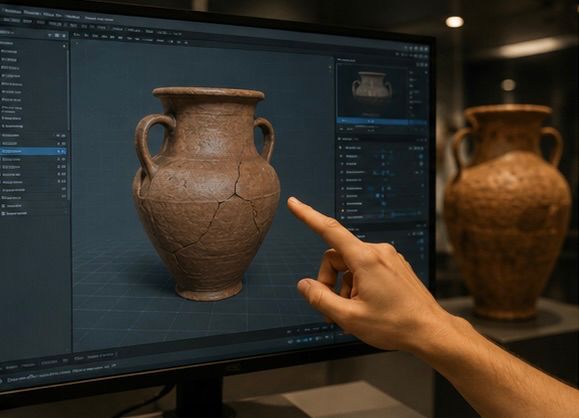The height and width of the screenshot is (418, 579).
Task: Click the funnel filter icon above left list
Action: pos(50,35)
